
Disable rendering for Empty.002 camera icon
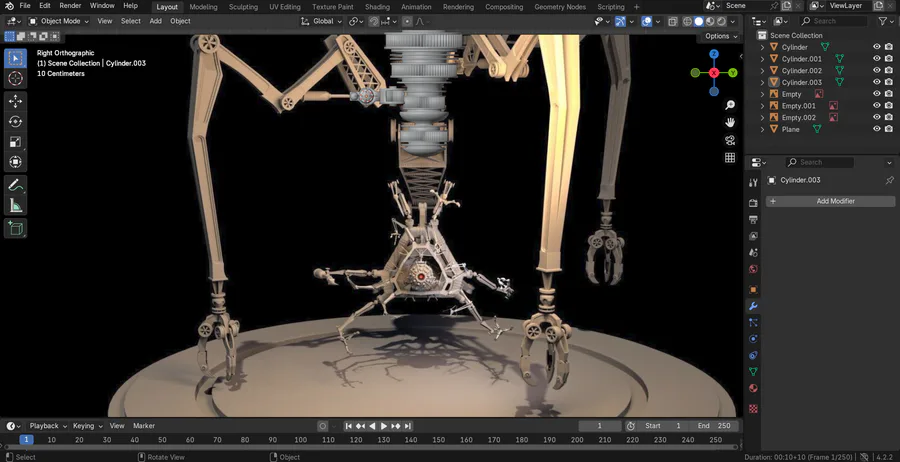(889, 117)
